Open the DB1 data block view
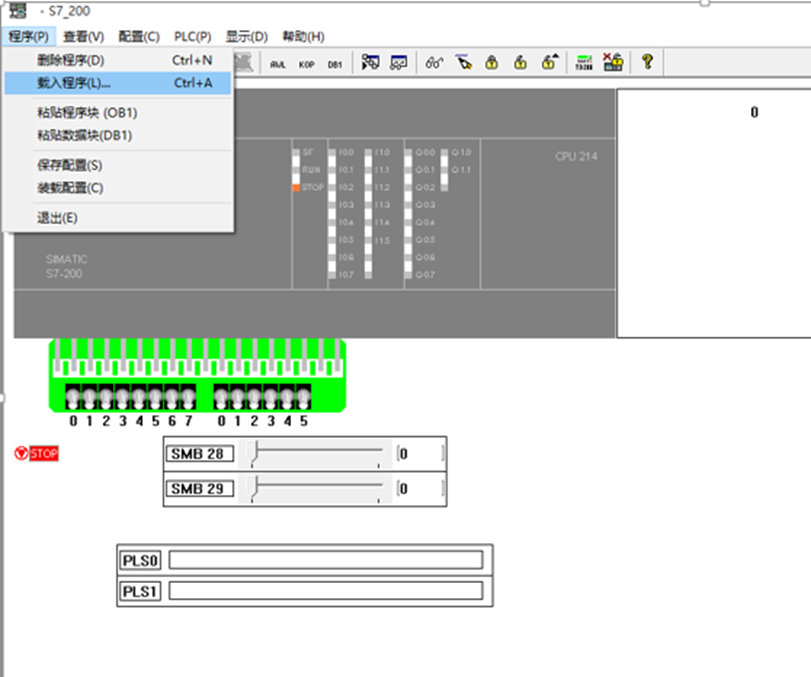 click(335, 64)
